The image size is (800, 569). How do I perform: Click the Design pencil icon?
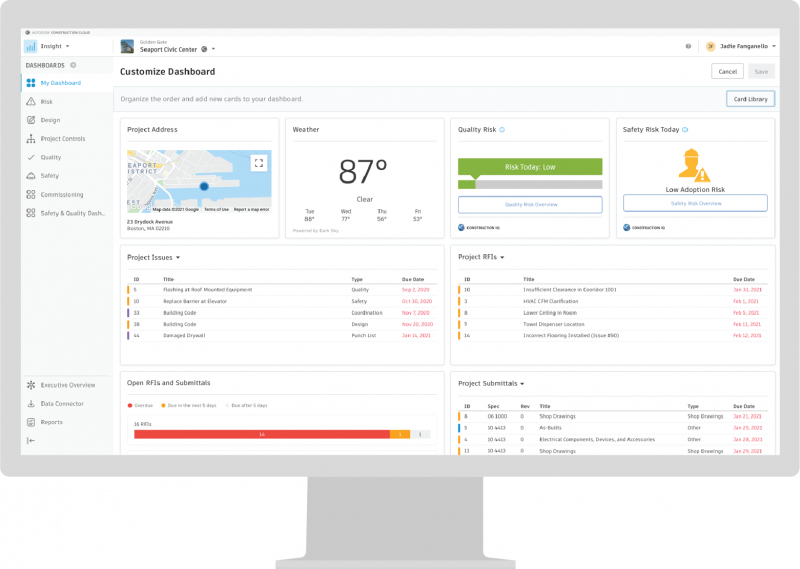coord(31,120)
